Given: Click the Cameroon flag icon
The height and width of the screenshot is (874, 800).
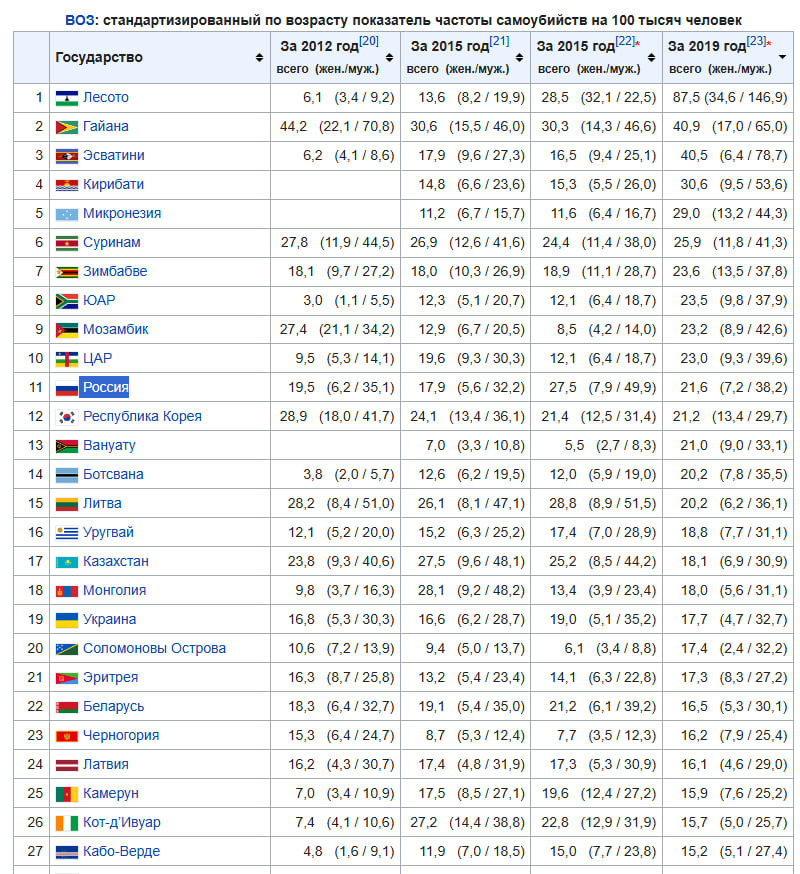Looking at the screenshot, I should coord(67,794).
